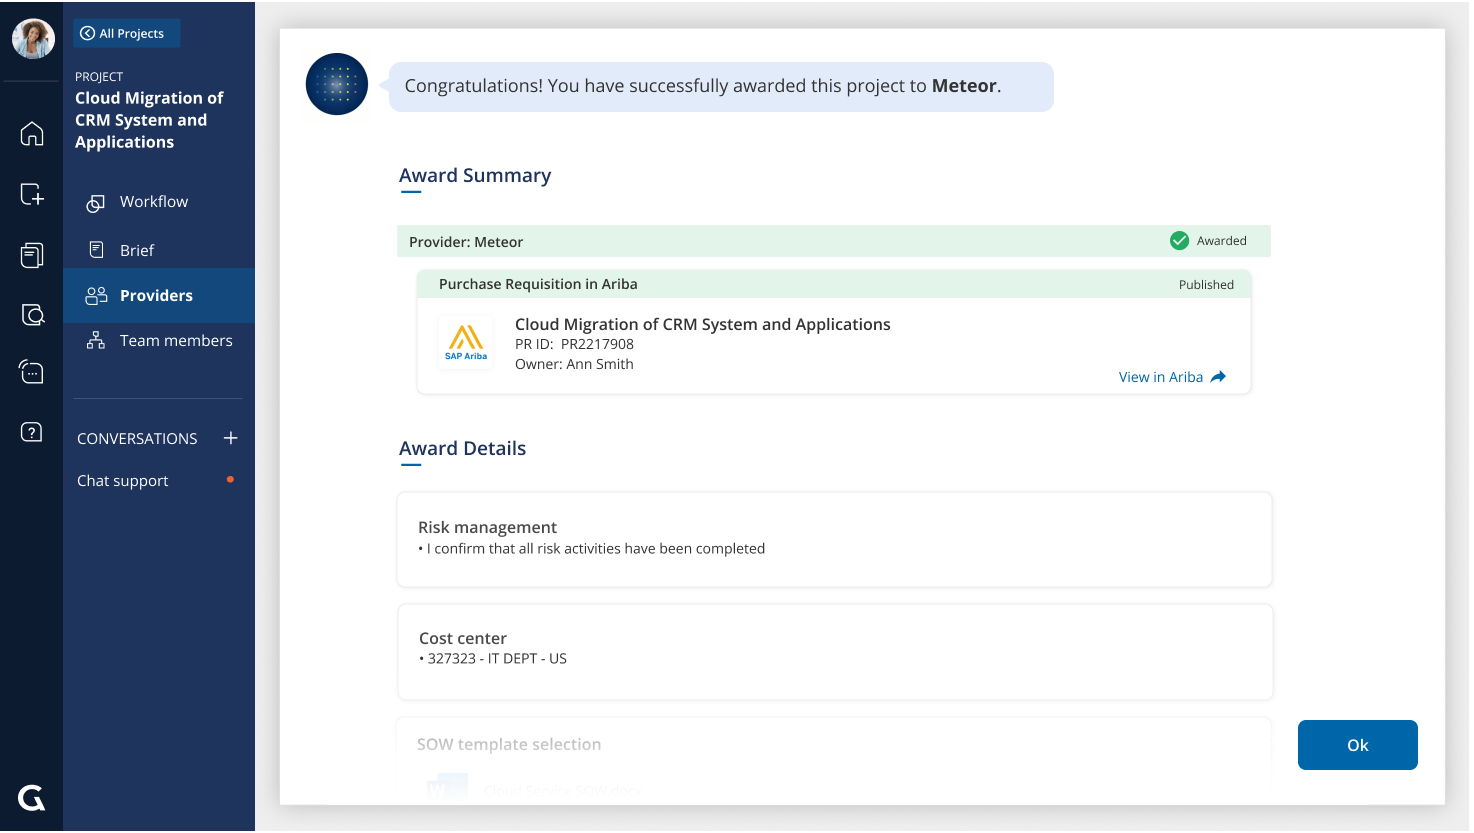Click the unread dot next to Chat support
This screenshot has width=1474, height=833.
(231, 480)
